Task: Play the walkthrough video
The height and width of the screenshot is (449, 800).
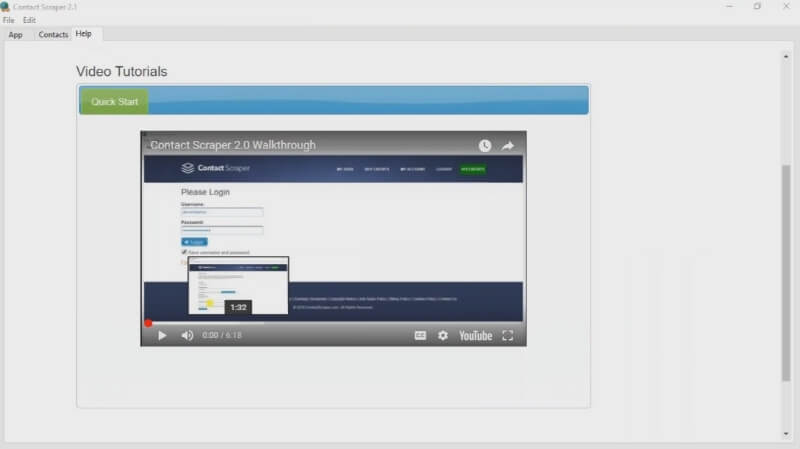Action: pos(162,335)
